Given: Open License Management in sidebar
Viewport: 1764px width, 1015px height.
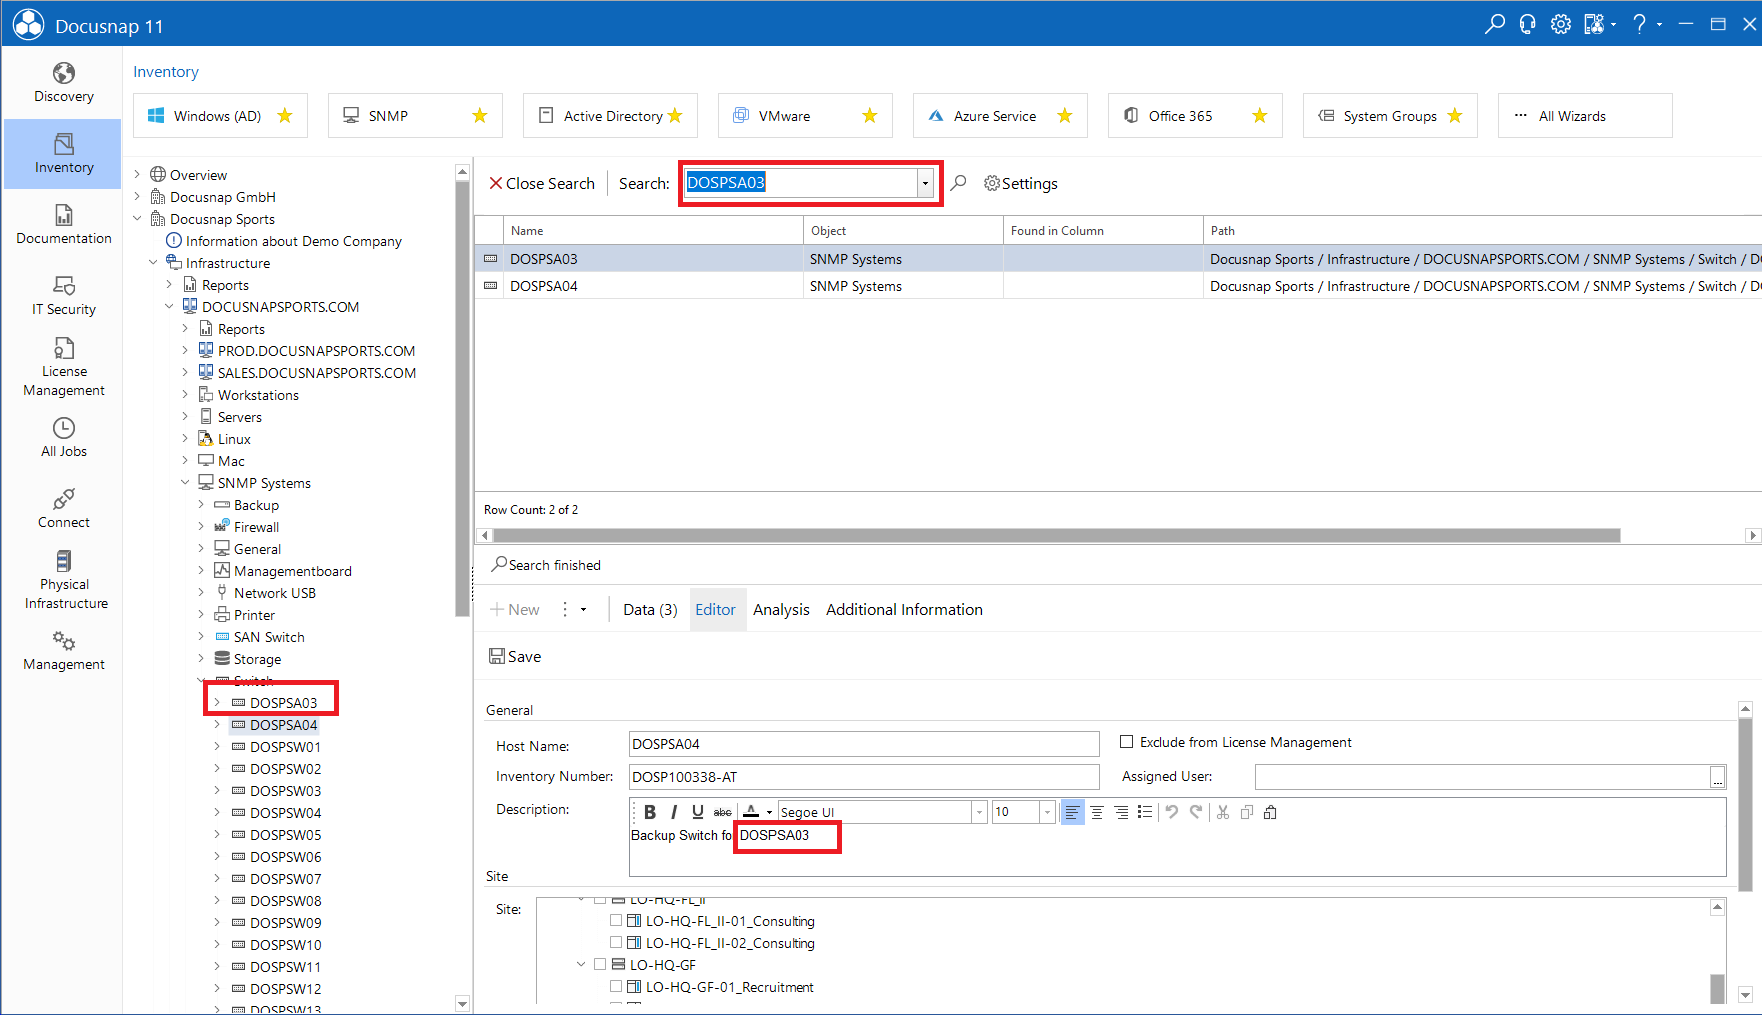Looking at the screenshot, I should [63, 367].
